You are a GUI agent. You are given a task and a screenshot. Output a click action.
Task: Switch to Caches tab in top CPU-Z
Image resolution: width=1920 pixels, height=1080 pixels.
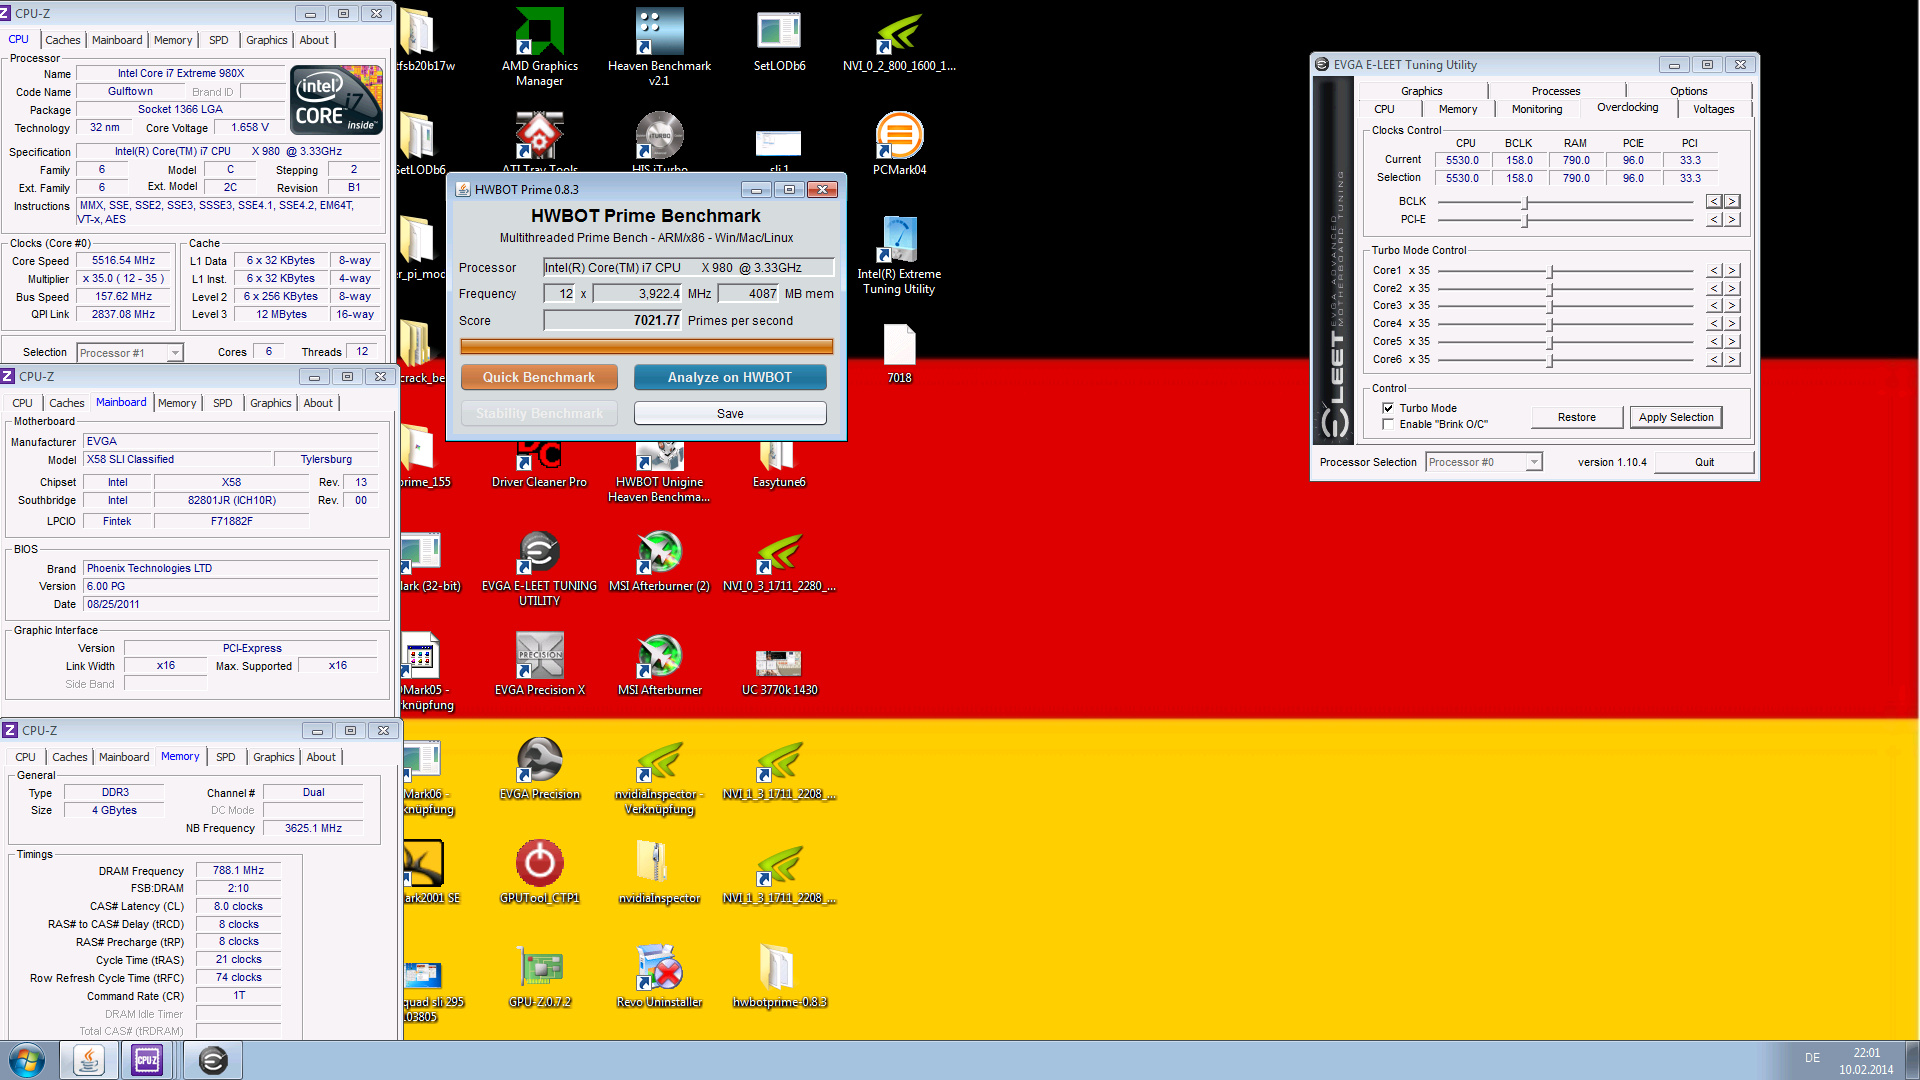coord(62,40)
